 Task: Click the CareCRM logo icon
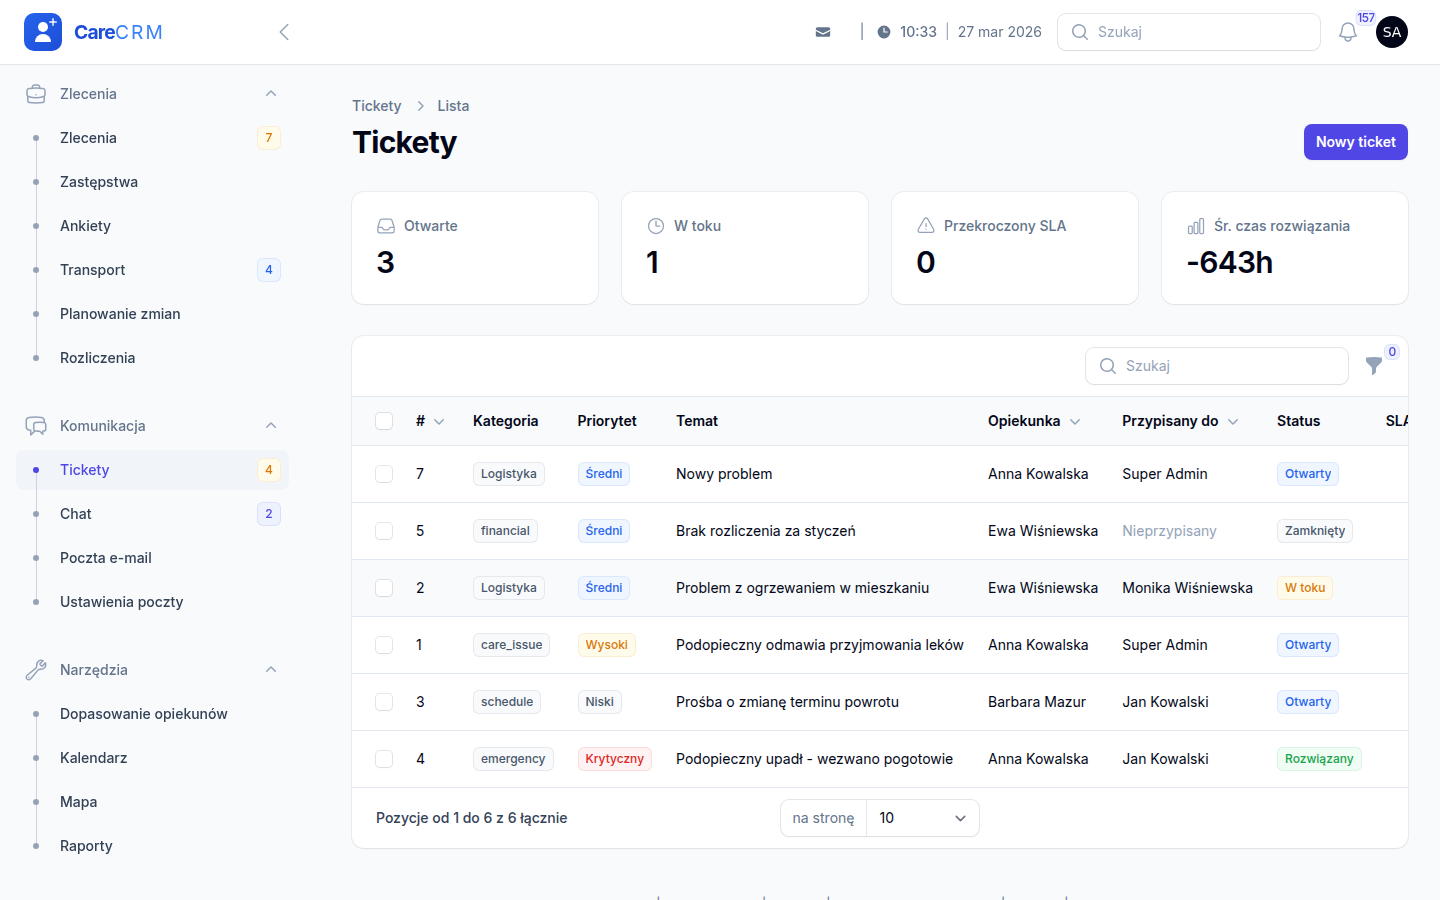point(43,32)
